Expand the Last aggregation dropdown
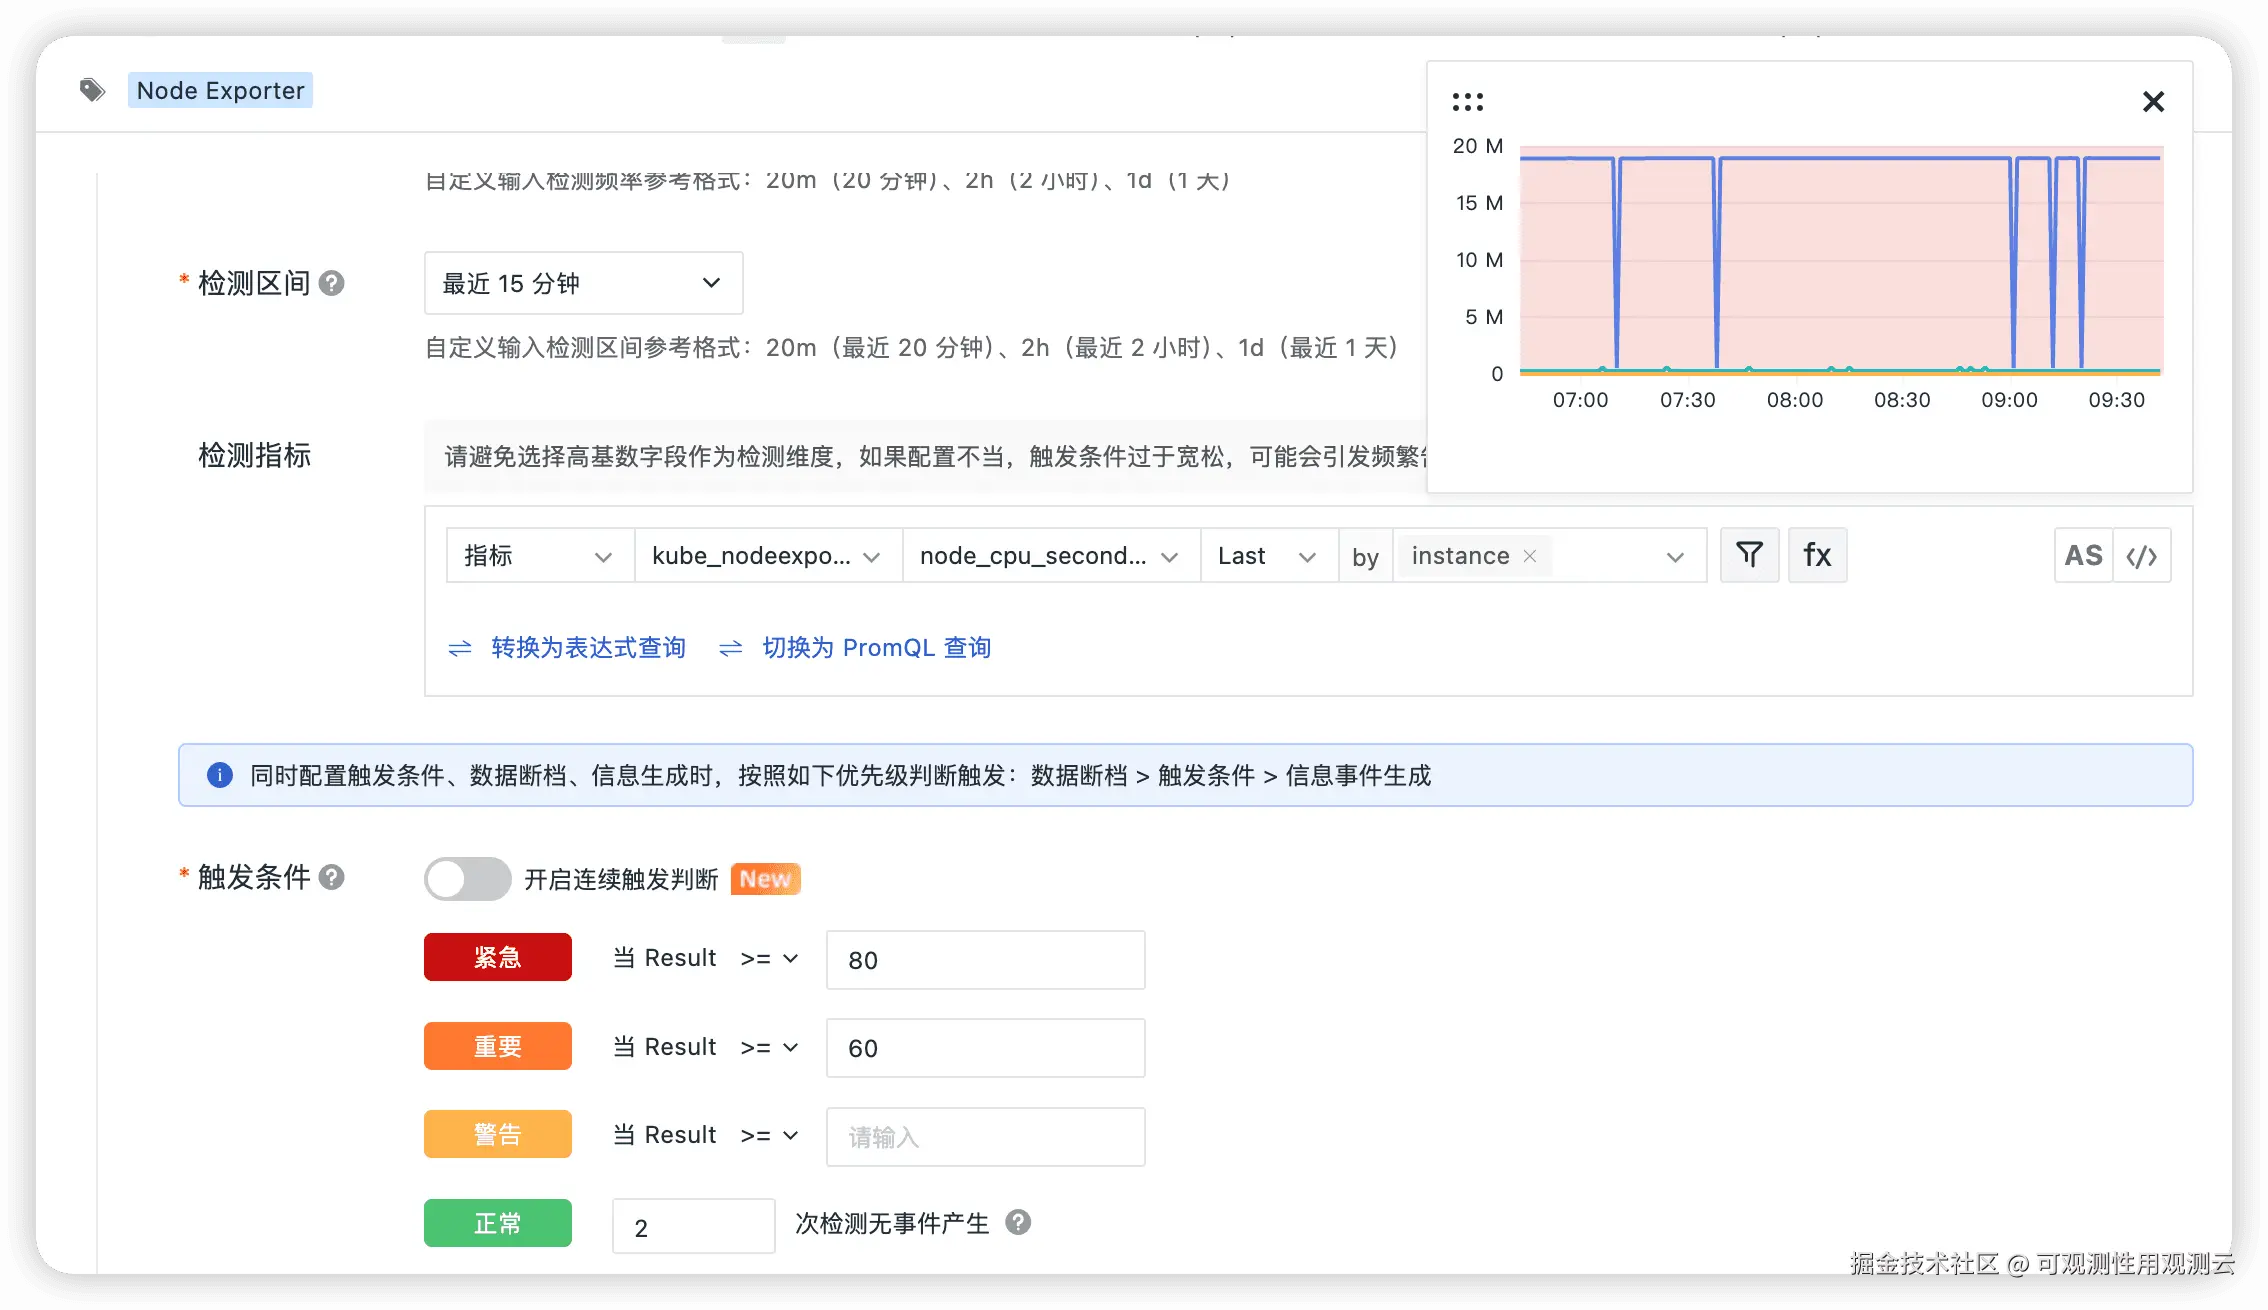 point(1268,556)
